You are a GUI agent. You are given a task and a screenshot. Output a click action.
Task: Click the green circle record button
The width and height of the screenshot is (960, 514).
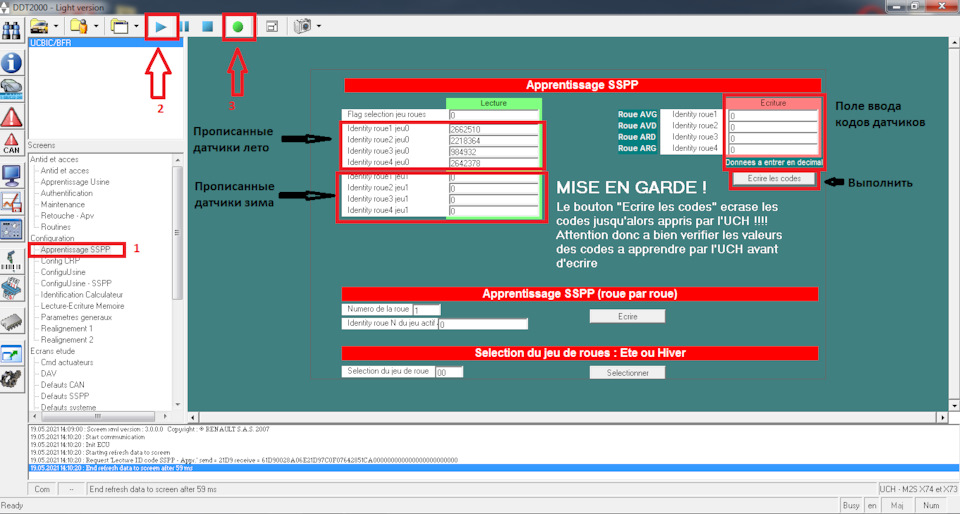[x=238, y=26]
